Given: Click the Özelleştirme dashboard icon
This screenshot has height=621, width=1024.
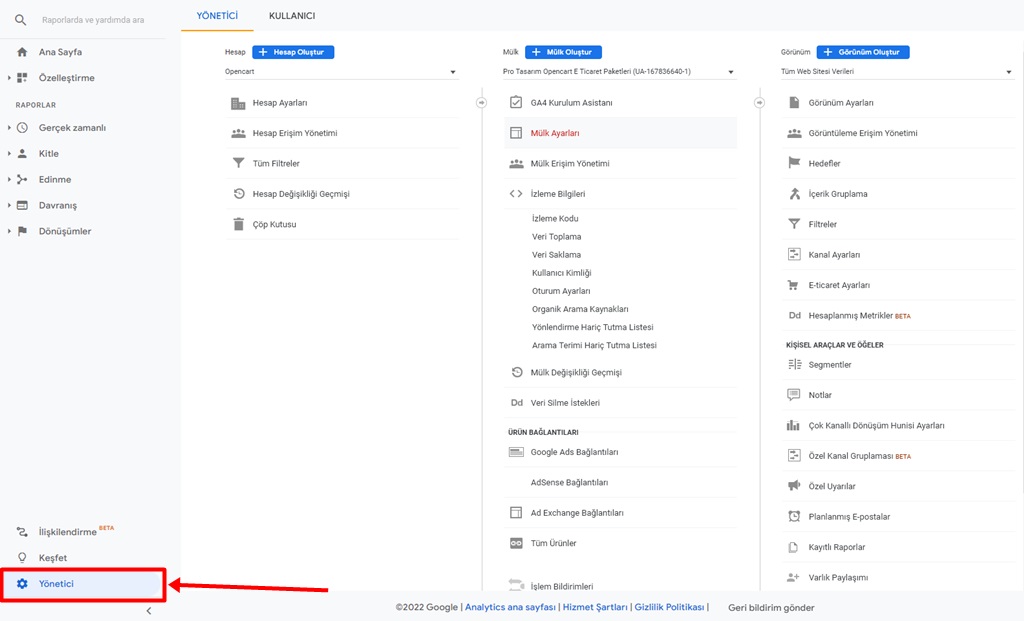Looking at the screenshot, I should point(22,78).
